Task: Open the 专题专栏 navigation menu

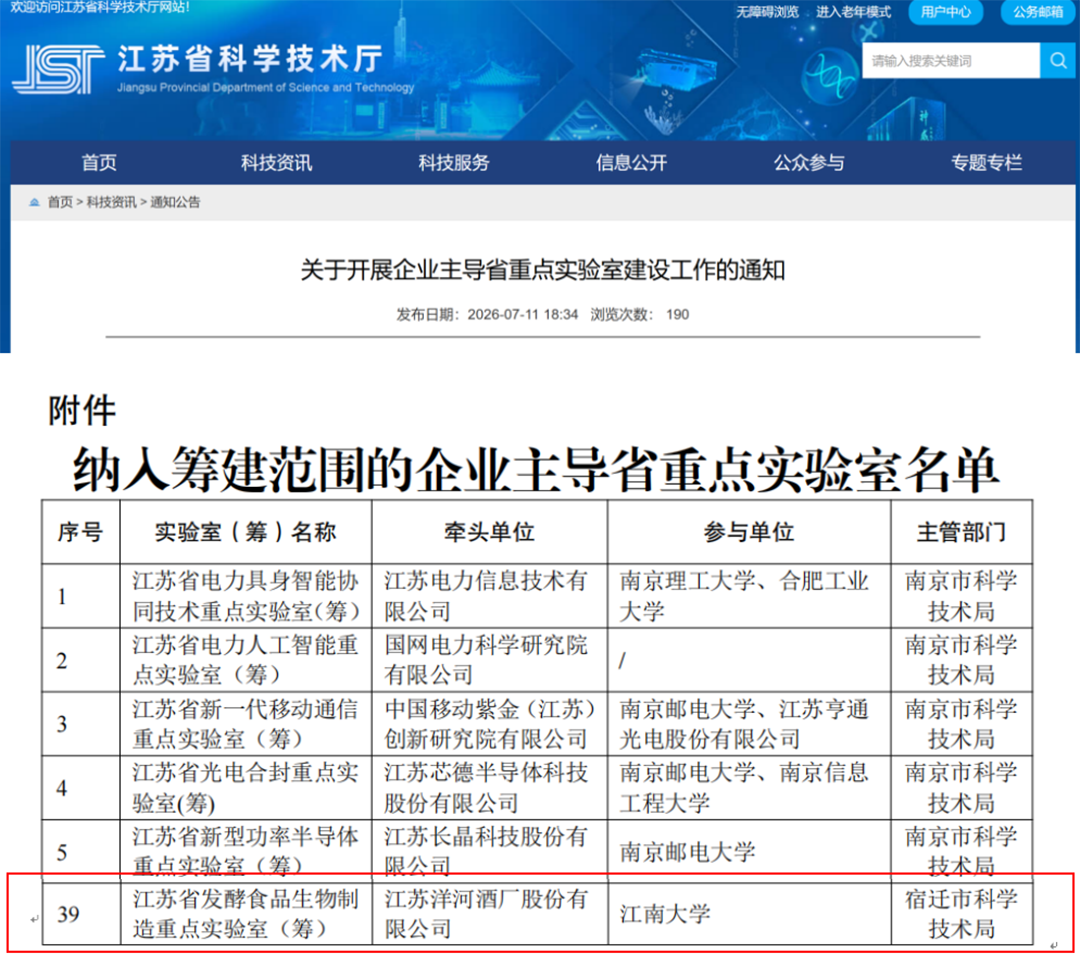Action: (986, 163)
